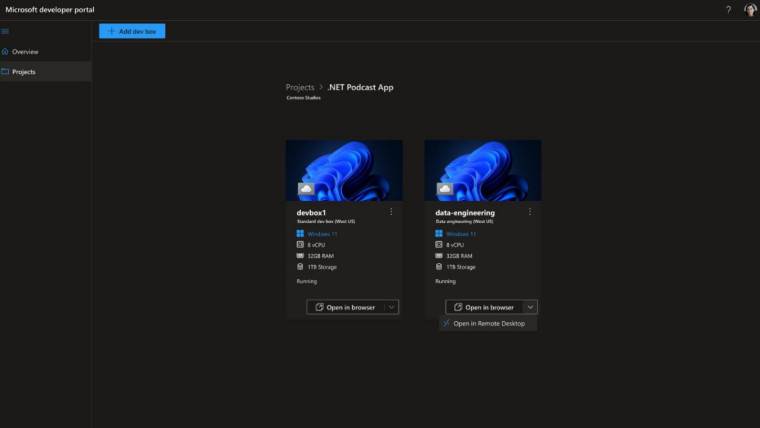Click the Projects folder icon in sidebar
The image size is (760, 428).
pyautogui.click(x=5, y=72)
